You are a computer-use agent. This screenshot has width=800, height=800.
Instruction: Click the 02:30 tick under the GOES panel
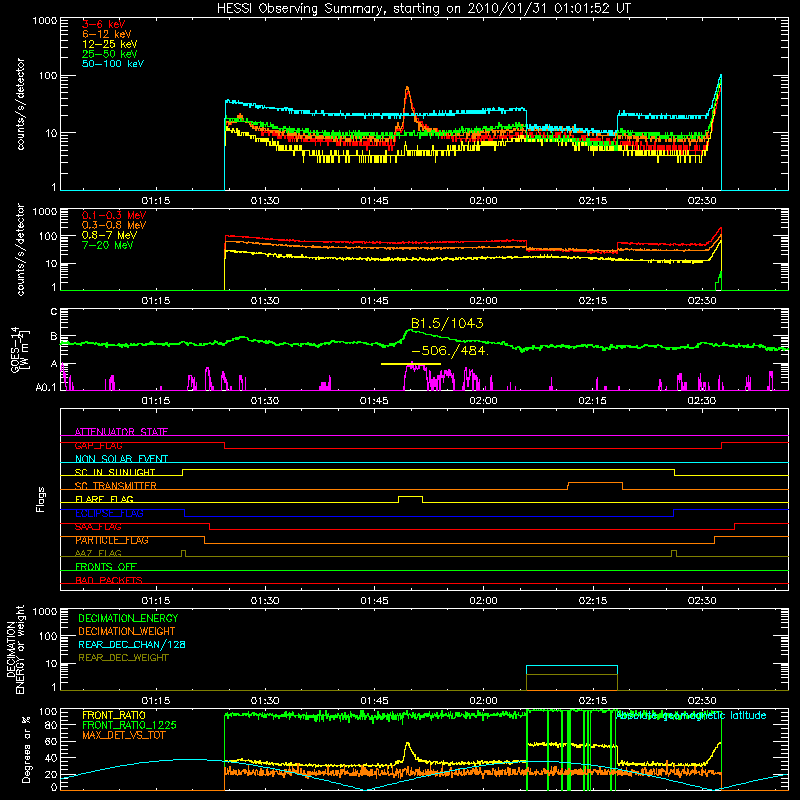pyautogui.click(x=702, y=401)
